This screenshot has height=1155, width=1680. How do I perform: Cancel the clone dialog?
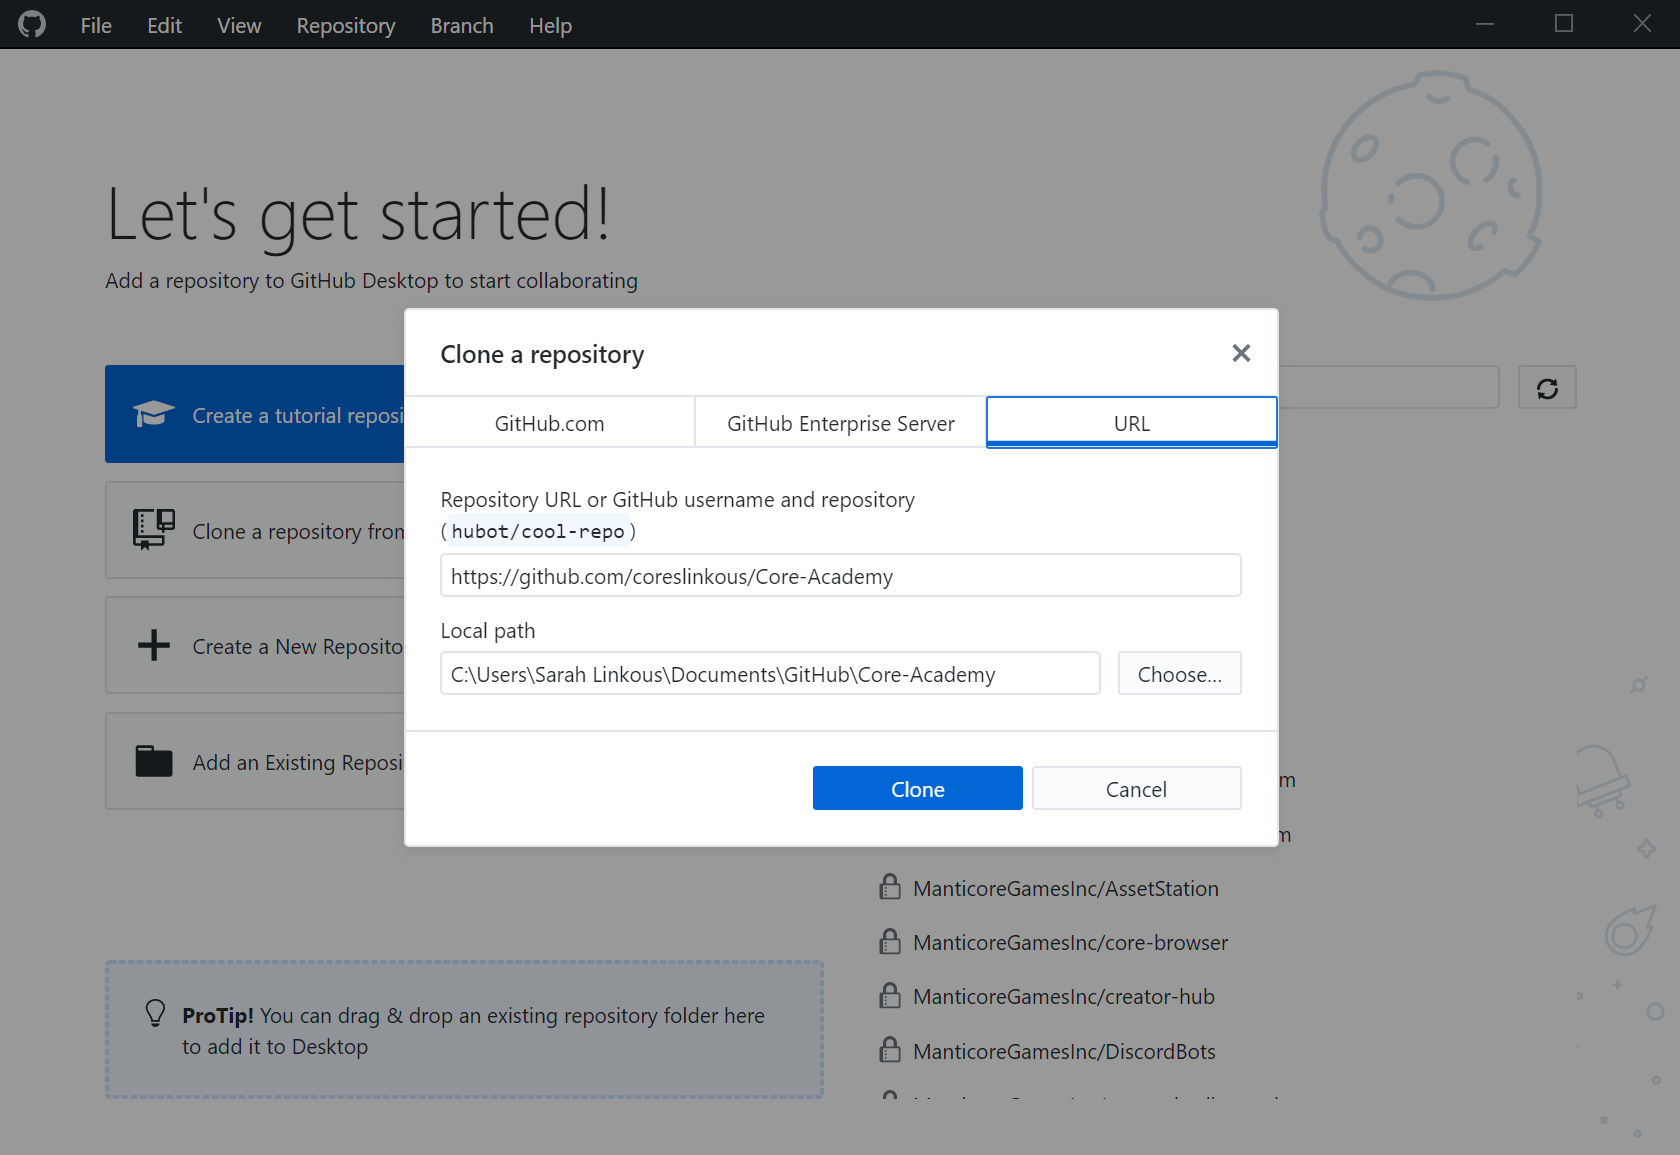tap(1137, 789)
